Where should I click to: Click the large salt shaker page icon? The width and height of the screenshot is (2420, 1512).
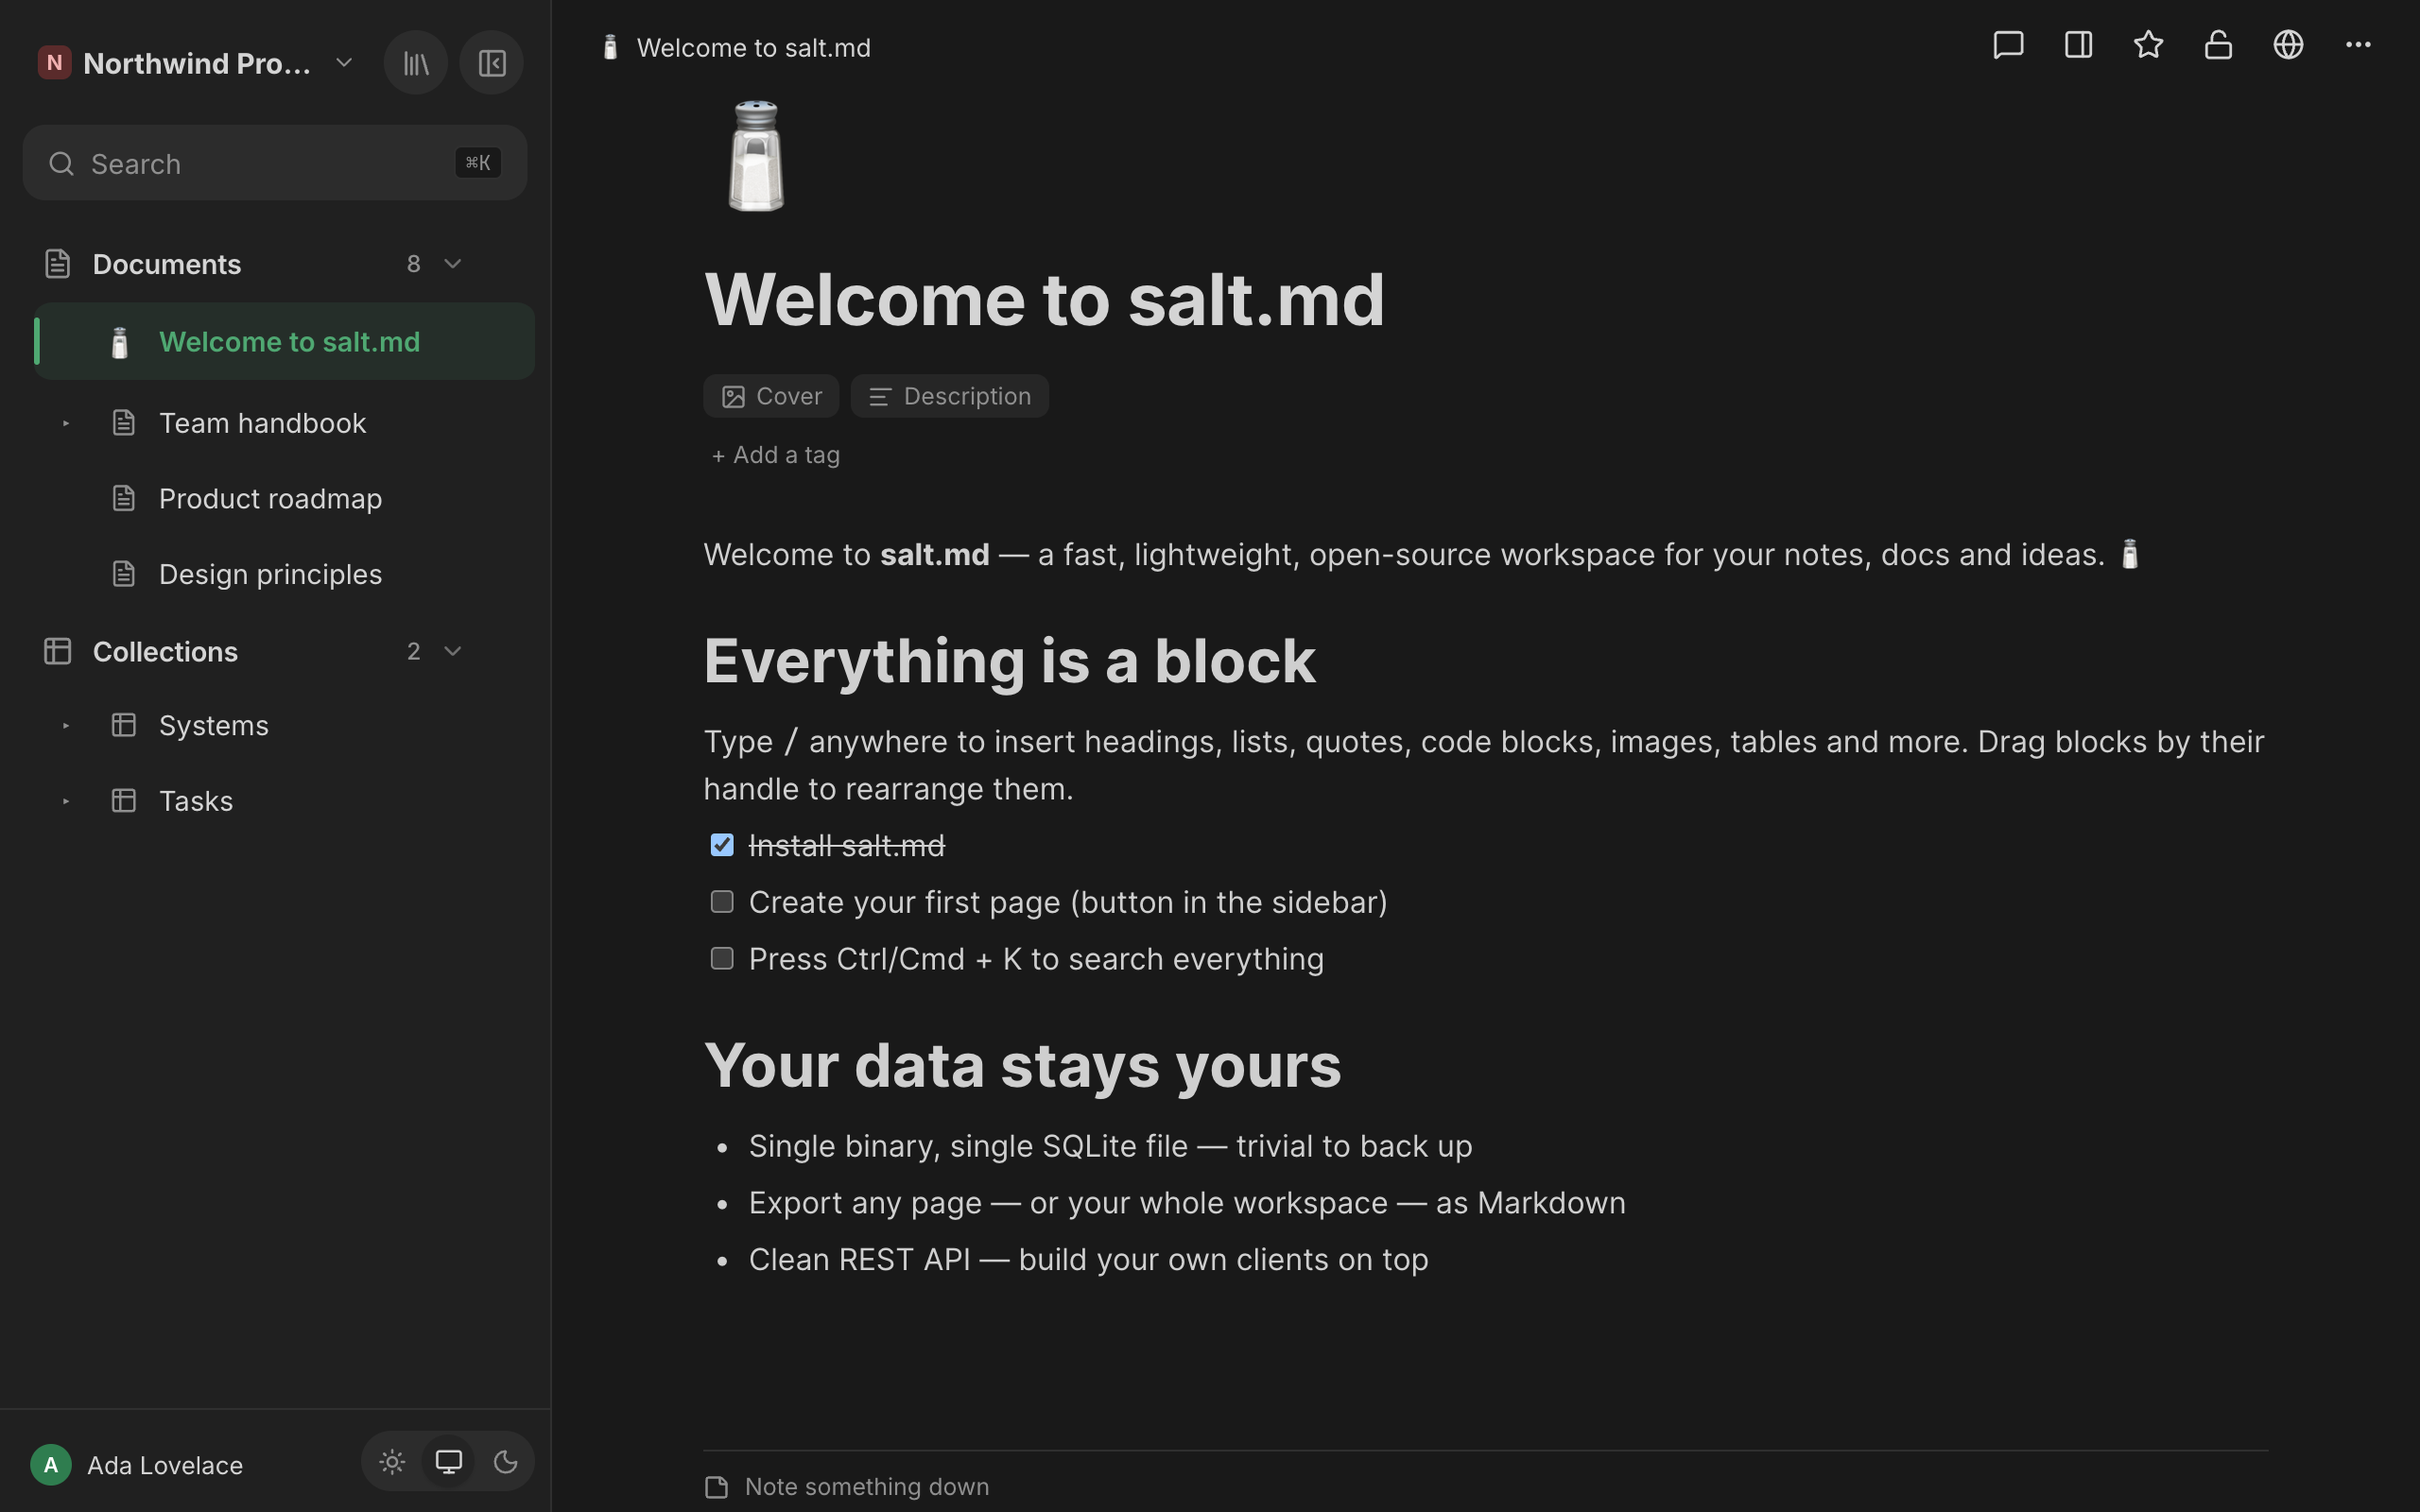coord(756,156)
